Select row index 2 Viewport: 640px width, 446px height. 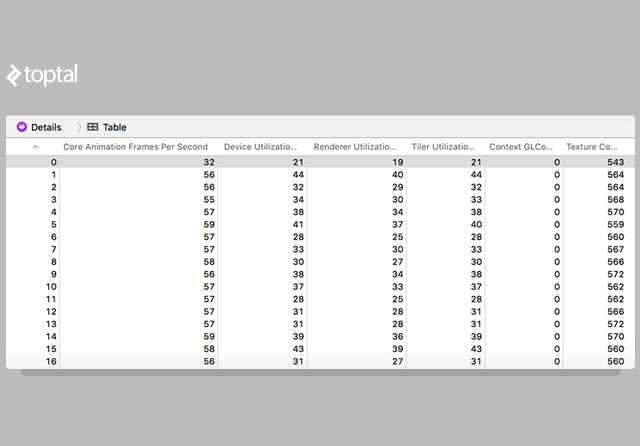click(320, 187)
